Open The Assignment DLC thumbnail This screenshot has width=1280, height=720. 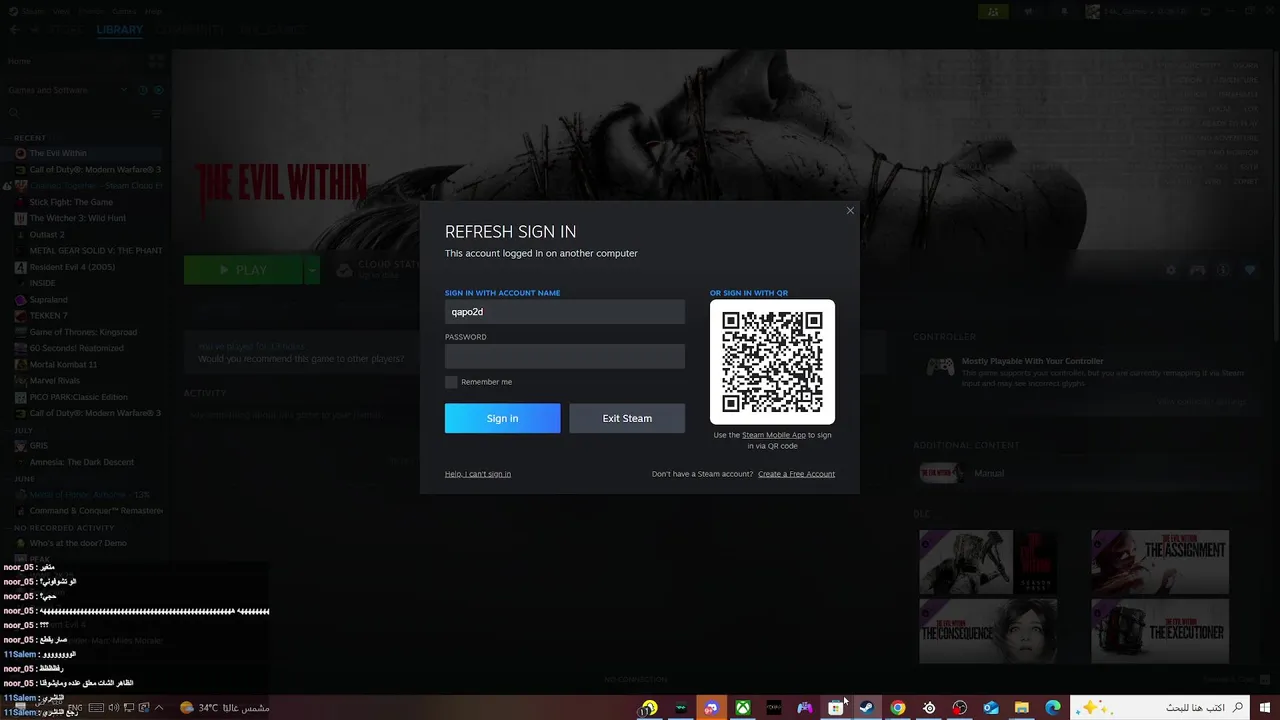[1160, 562]
